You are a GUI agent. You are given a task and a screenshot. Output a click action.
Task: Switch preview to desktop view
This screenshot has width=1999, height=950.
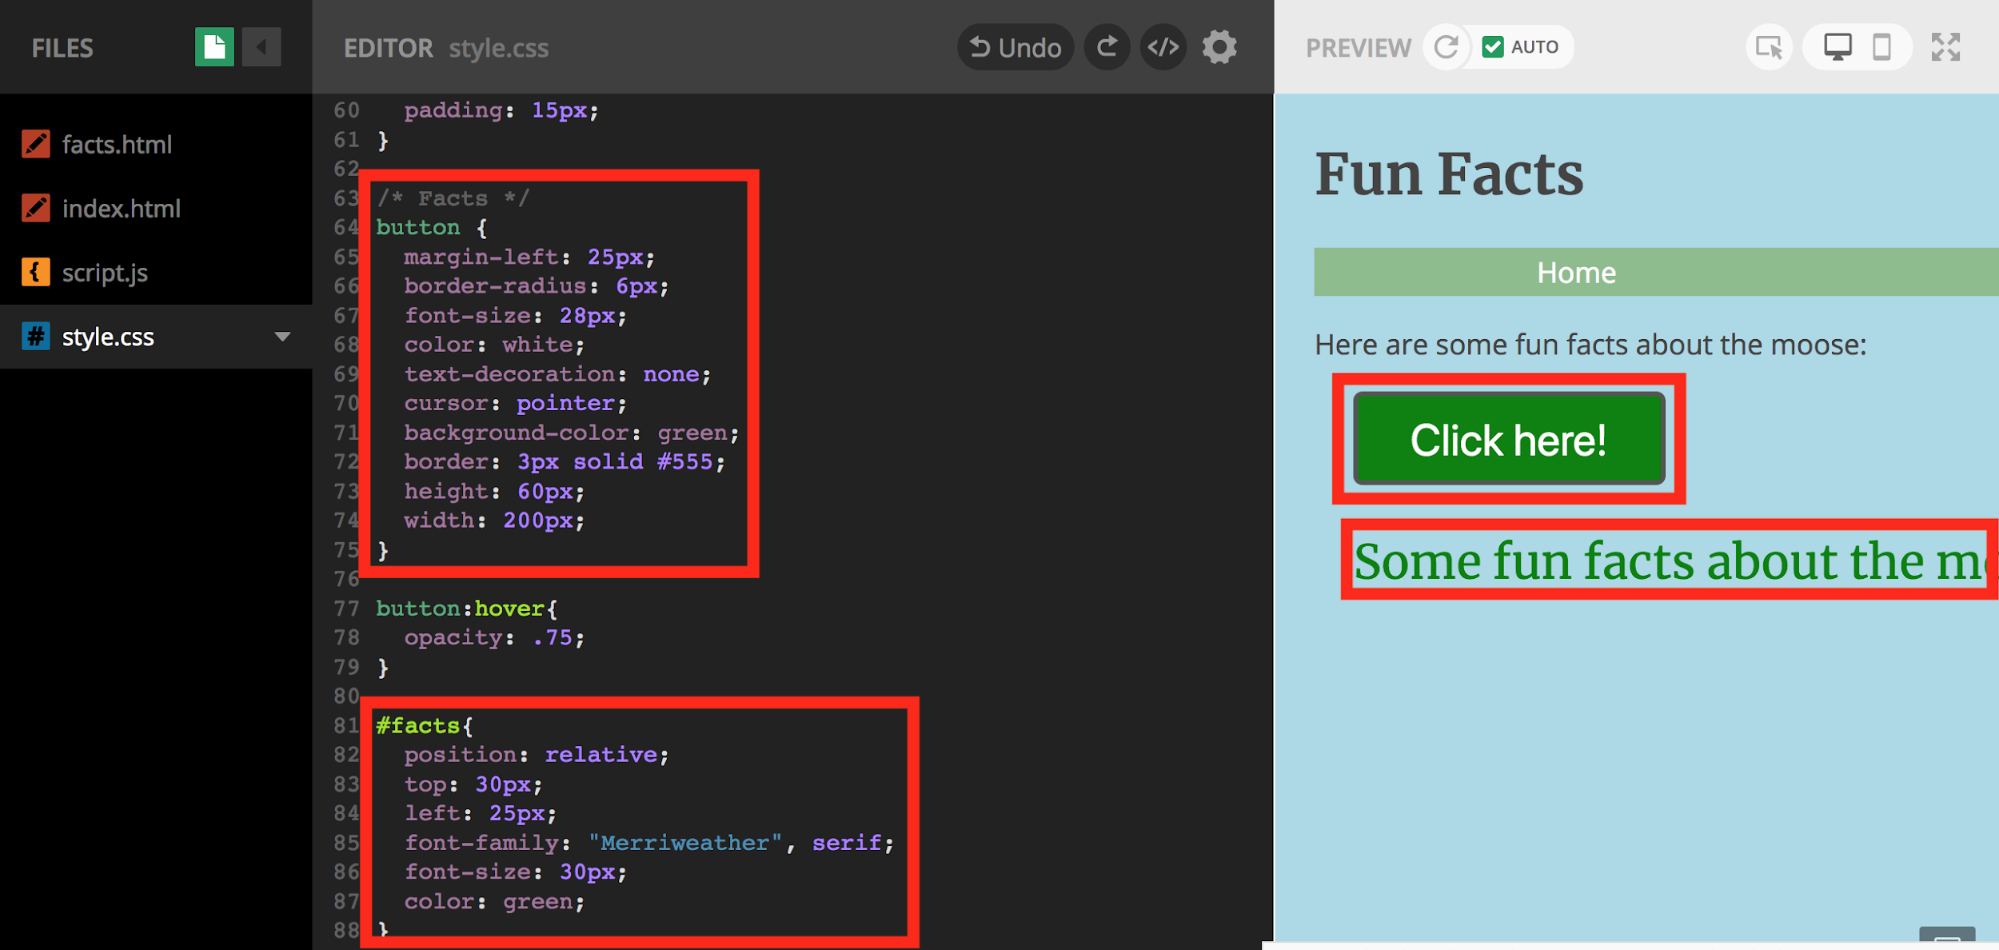pyautogui.click(x=1837, y=47)
